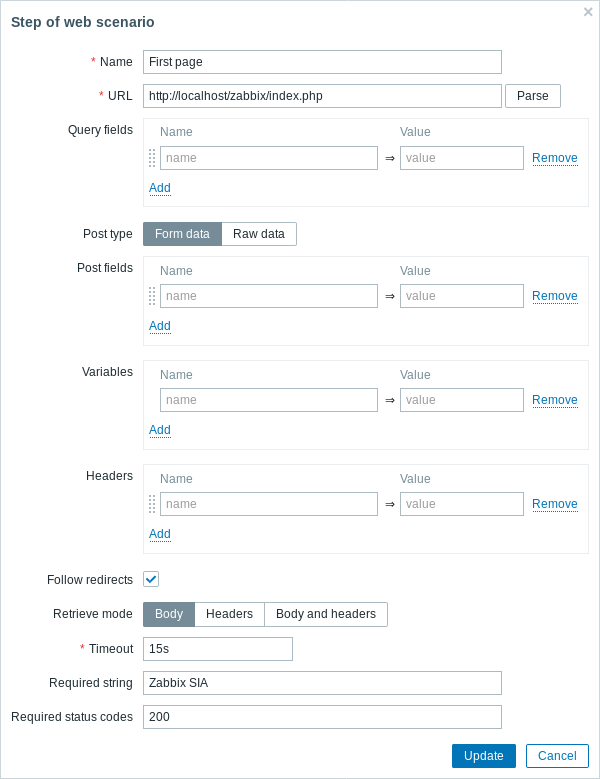Focus the Timeout field

218,649
